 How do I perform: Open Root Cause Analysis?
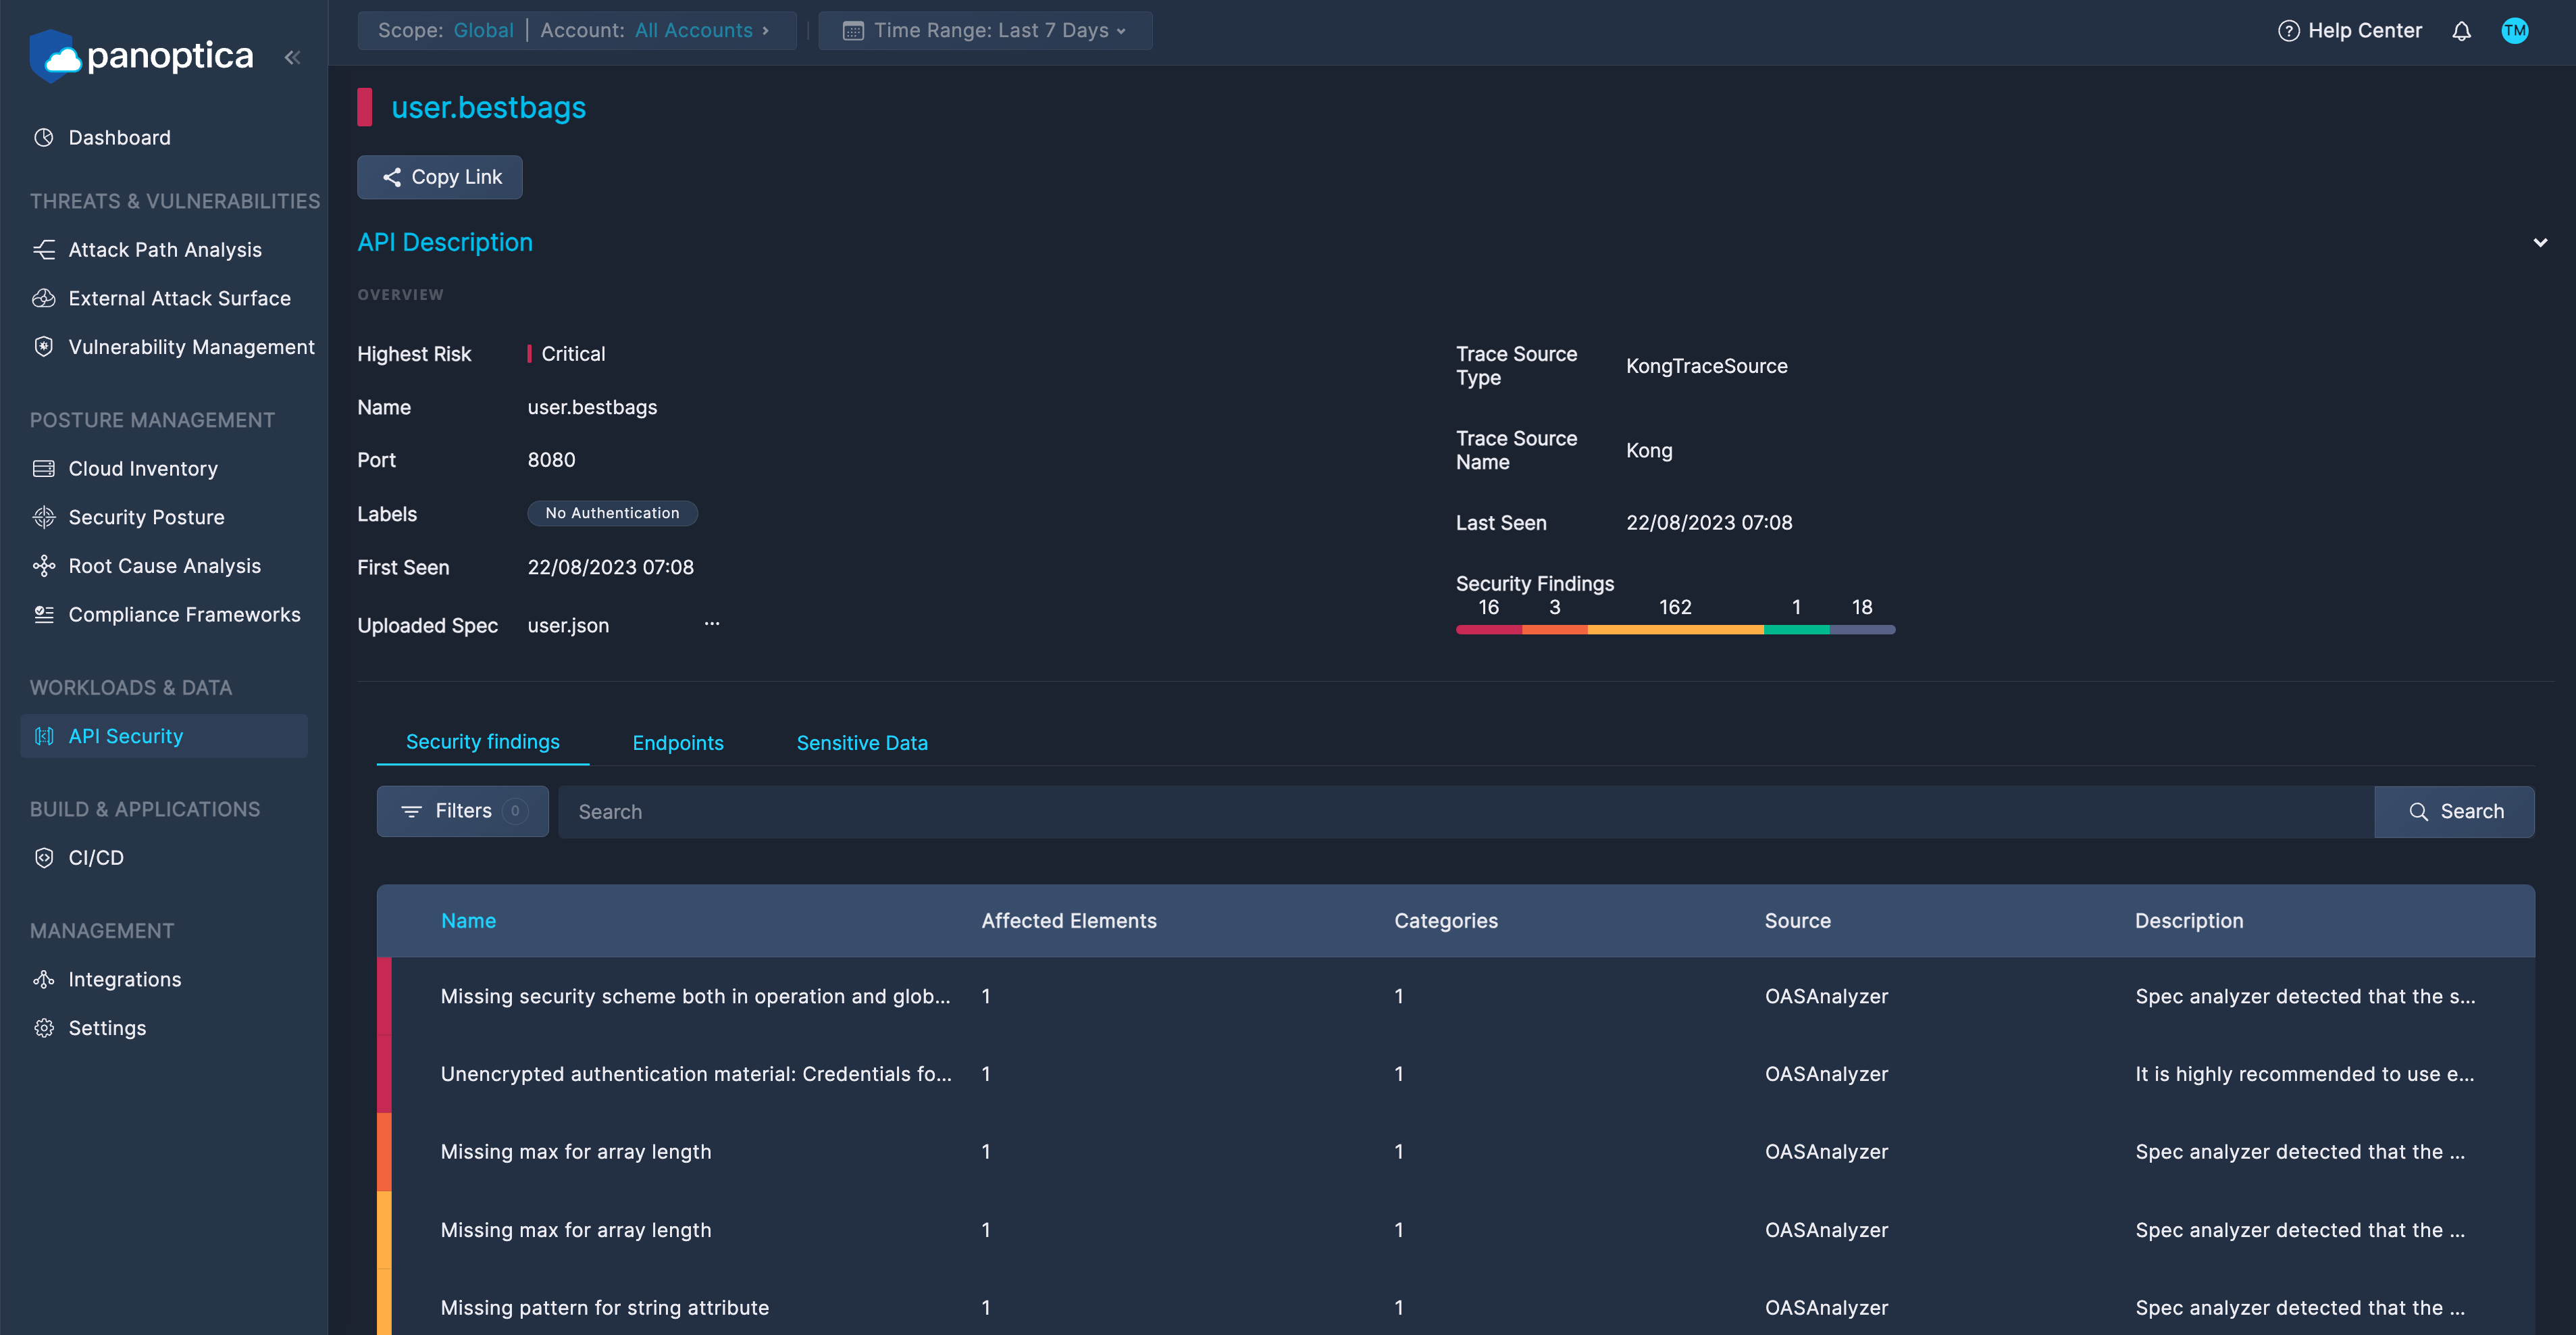tap(164, 565)
